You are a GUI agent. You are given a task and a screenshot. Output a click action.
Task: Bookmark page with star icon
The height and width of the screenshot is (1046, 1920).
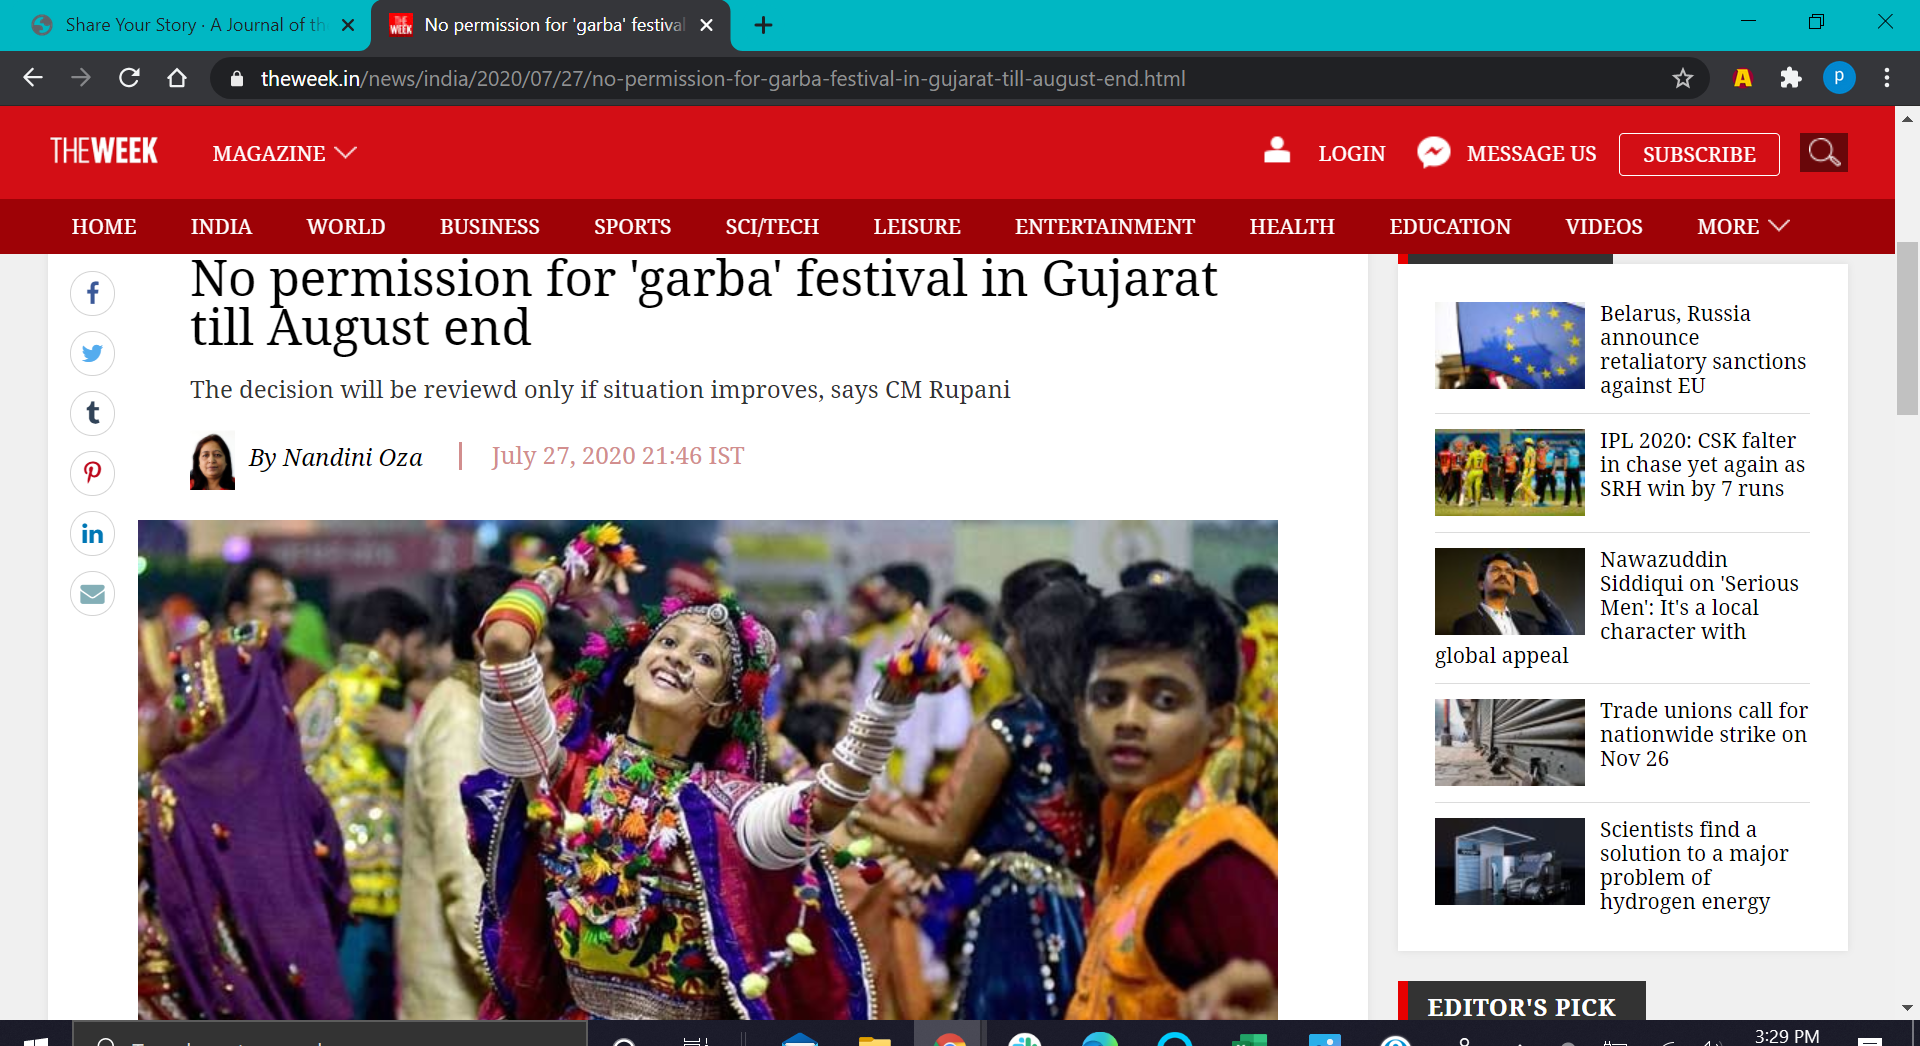point(1682,78)
